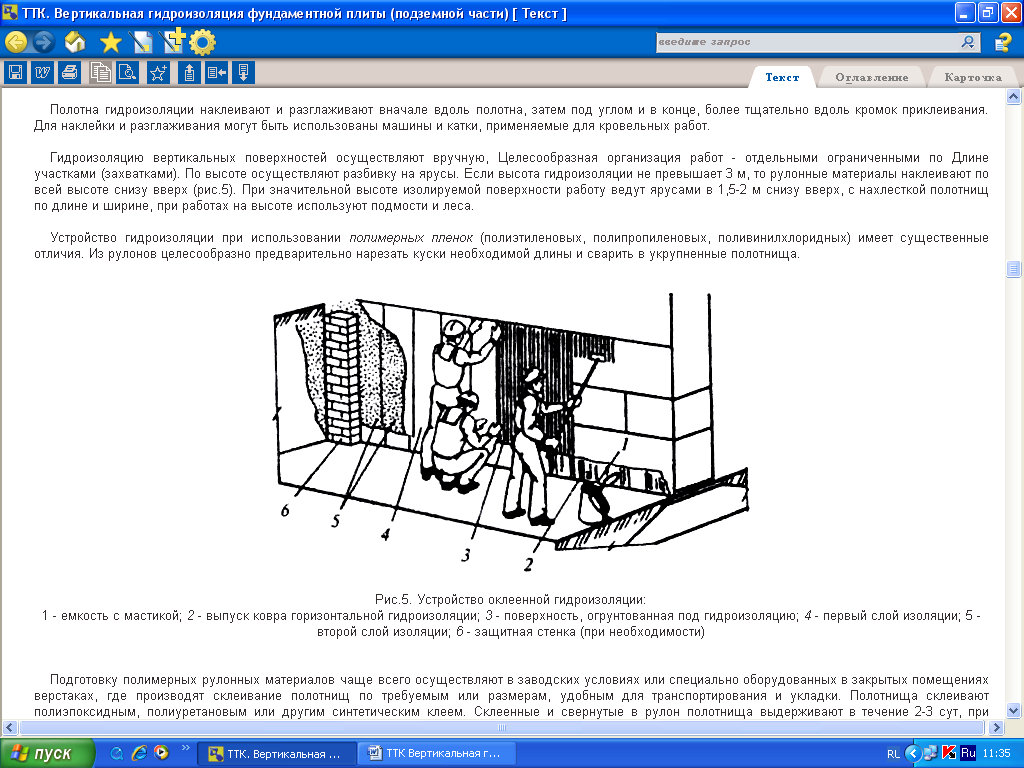This screenshot has height=768, width=1024.
Task: Toggle the side panel arrow-left icon
Action: point(216,72)
